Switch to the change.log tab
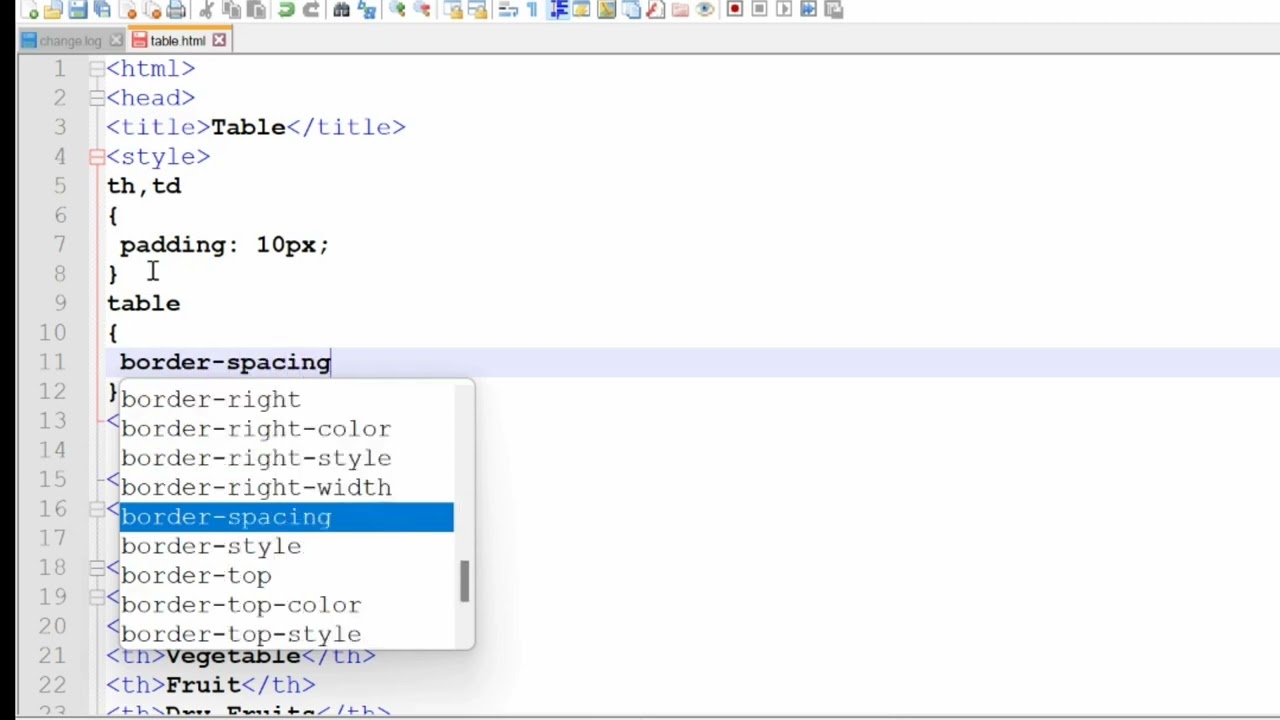1280x720 pixels. (70, 41)
